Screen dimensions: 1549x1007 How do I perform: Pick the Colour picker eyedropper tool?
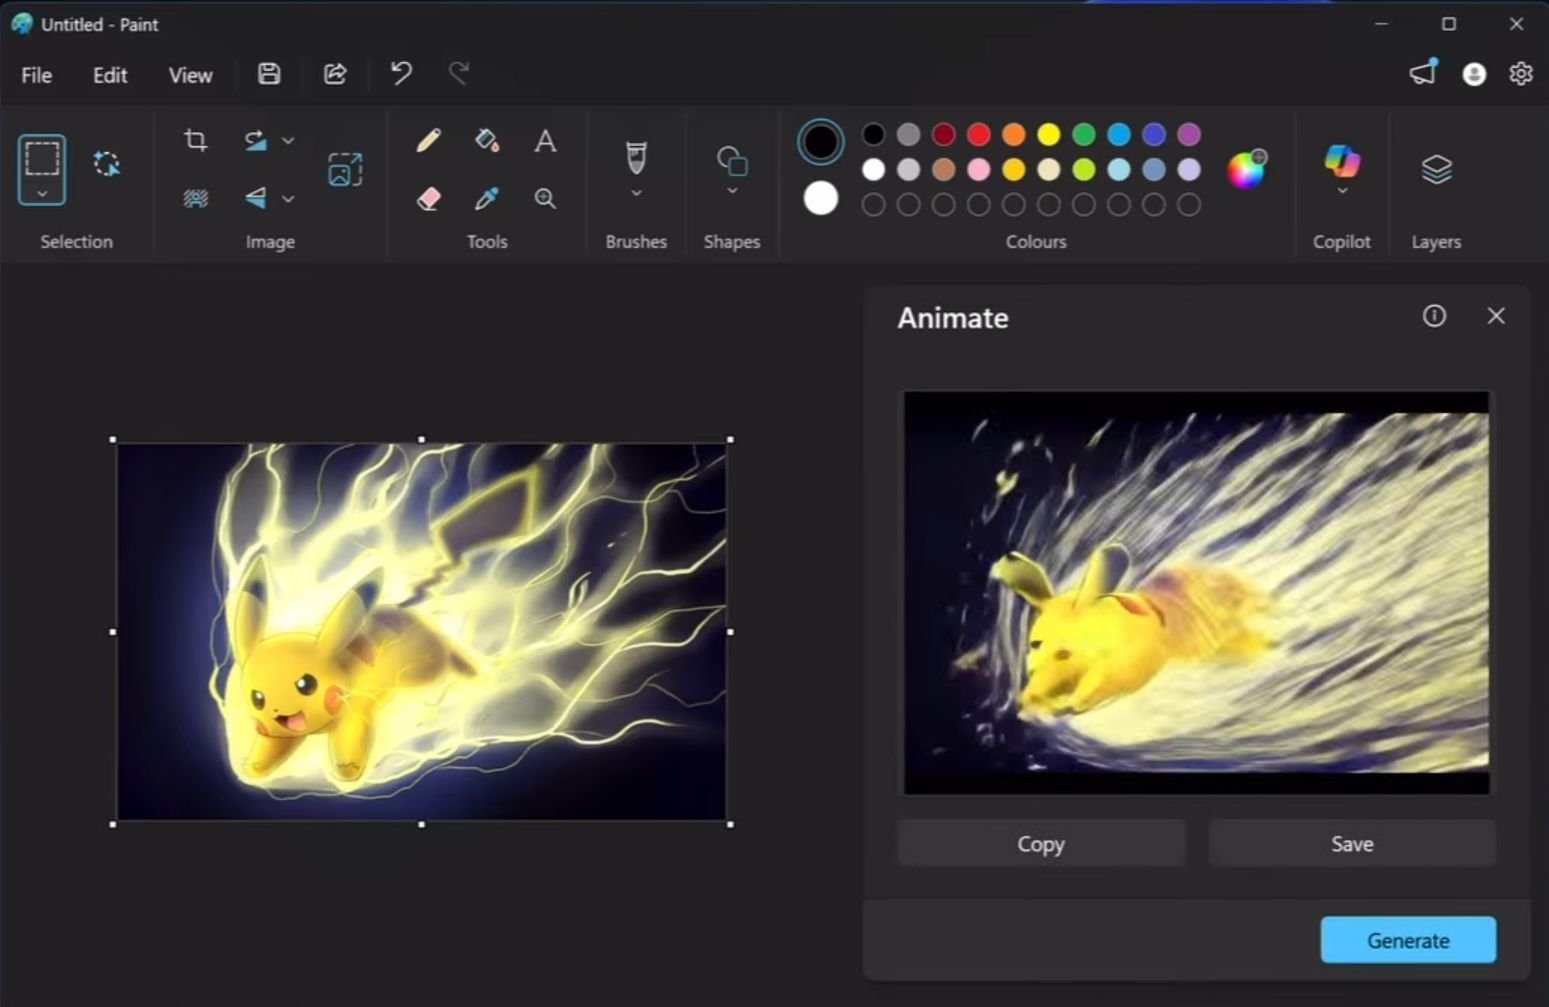coord(487,199)
